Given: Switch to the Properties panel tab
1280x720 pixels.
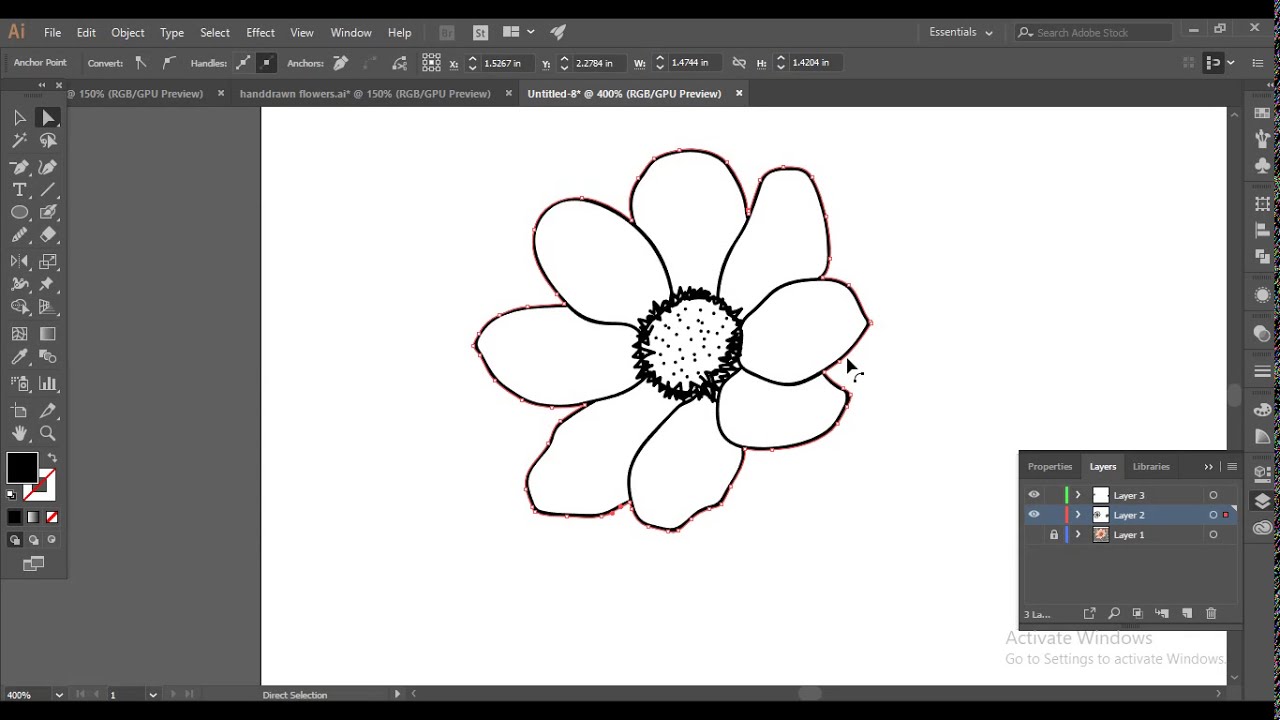Looking at the screenshot, I should click(x=1050, y=467).
